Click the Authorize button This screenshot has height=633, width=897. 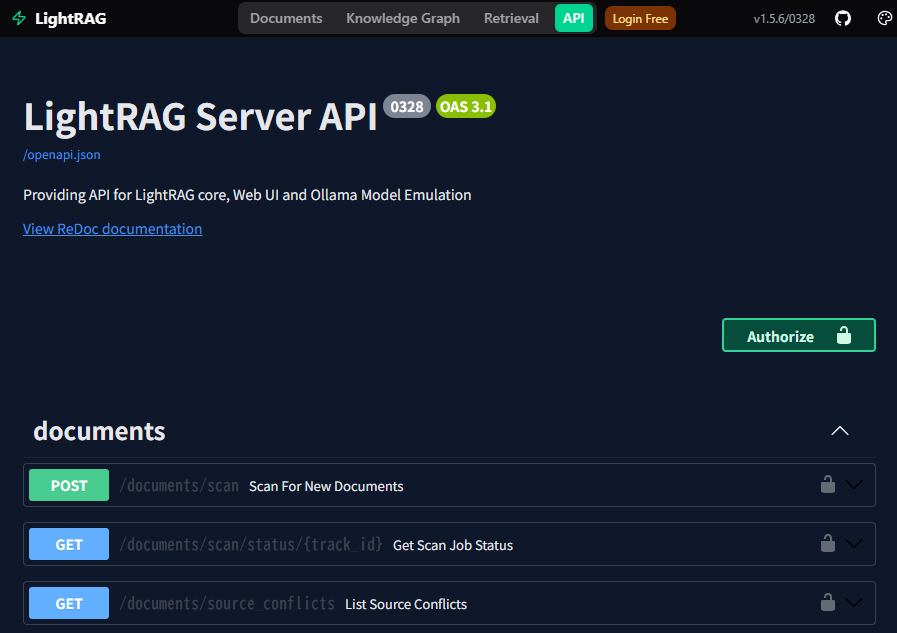click(x=799, y=336)
